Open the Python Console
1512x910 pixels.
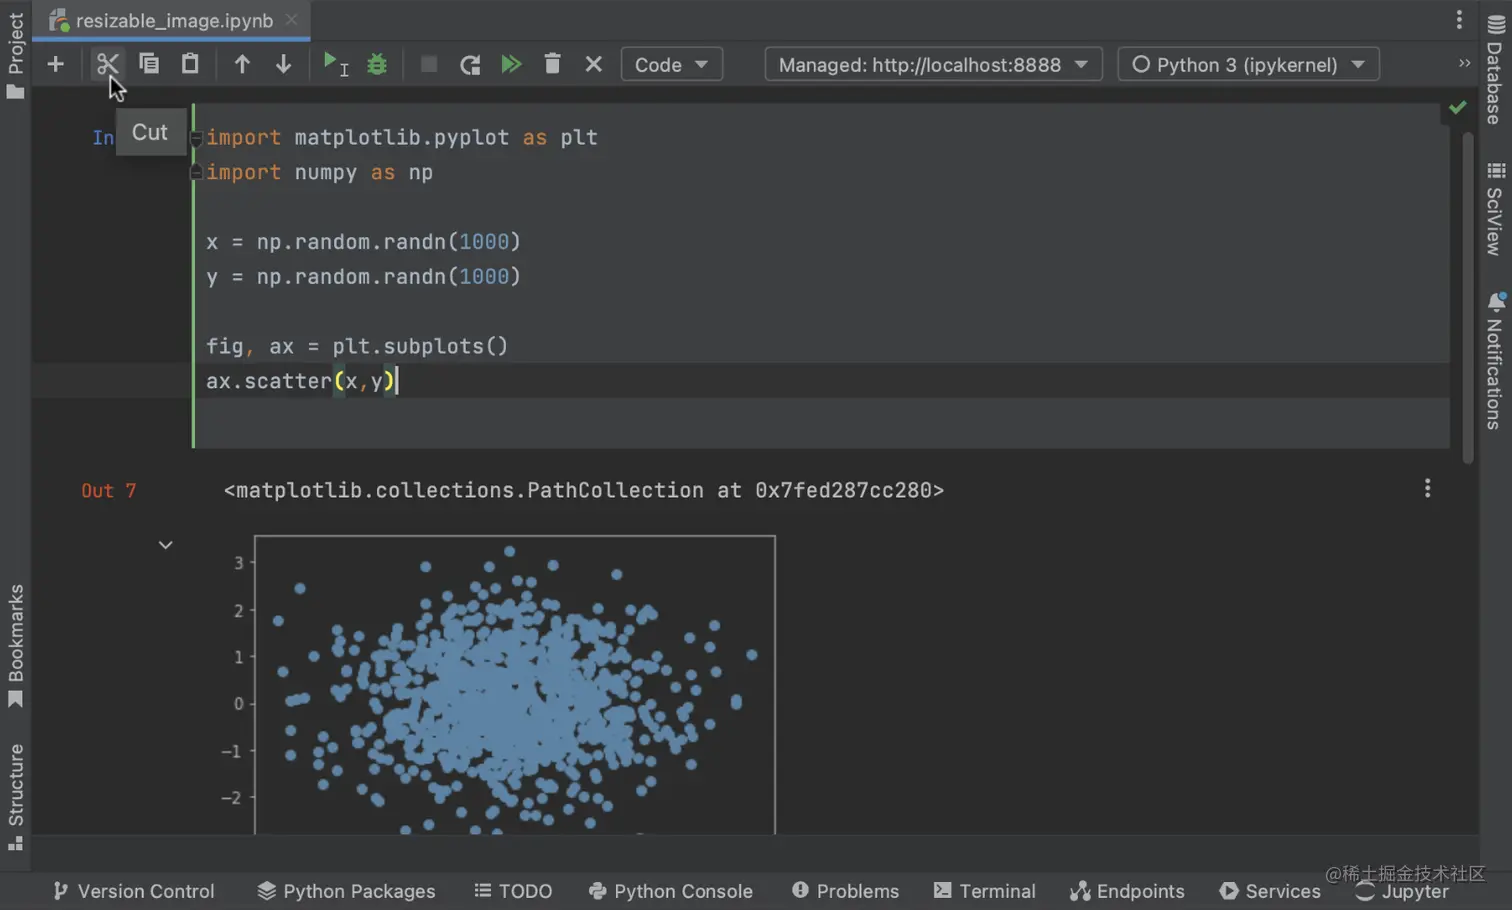tap(670, 891)
